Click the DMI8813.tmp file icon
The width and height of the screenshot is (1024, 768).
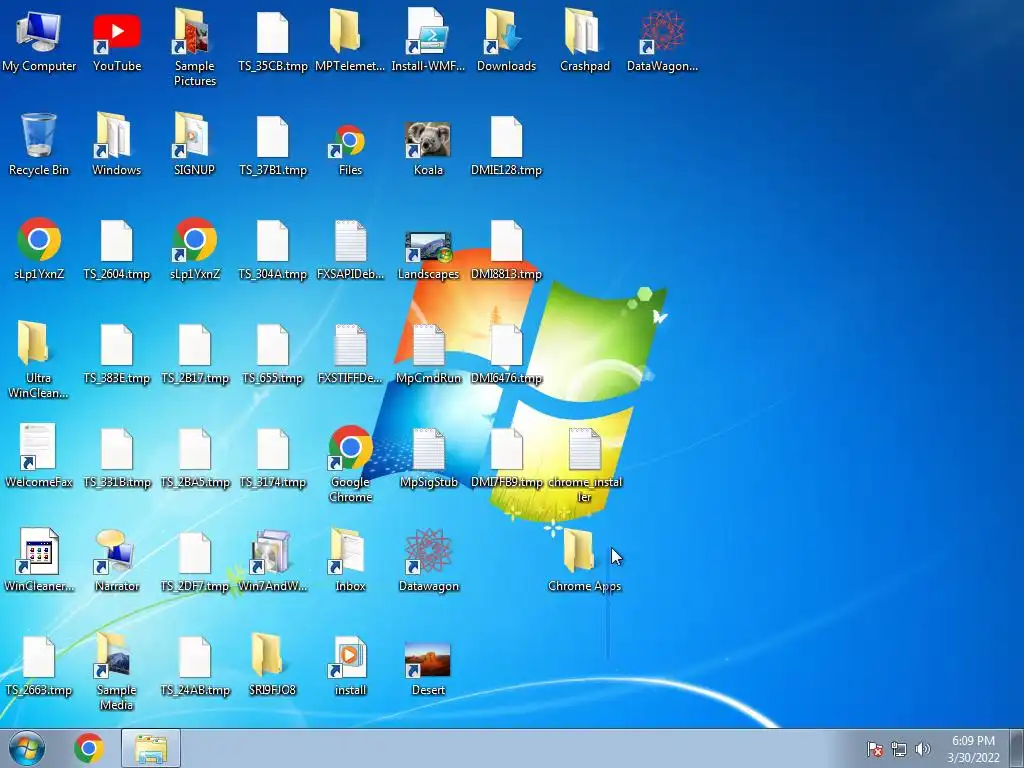506,241
